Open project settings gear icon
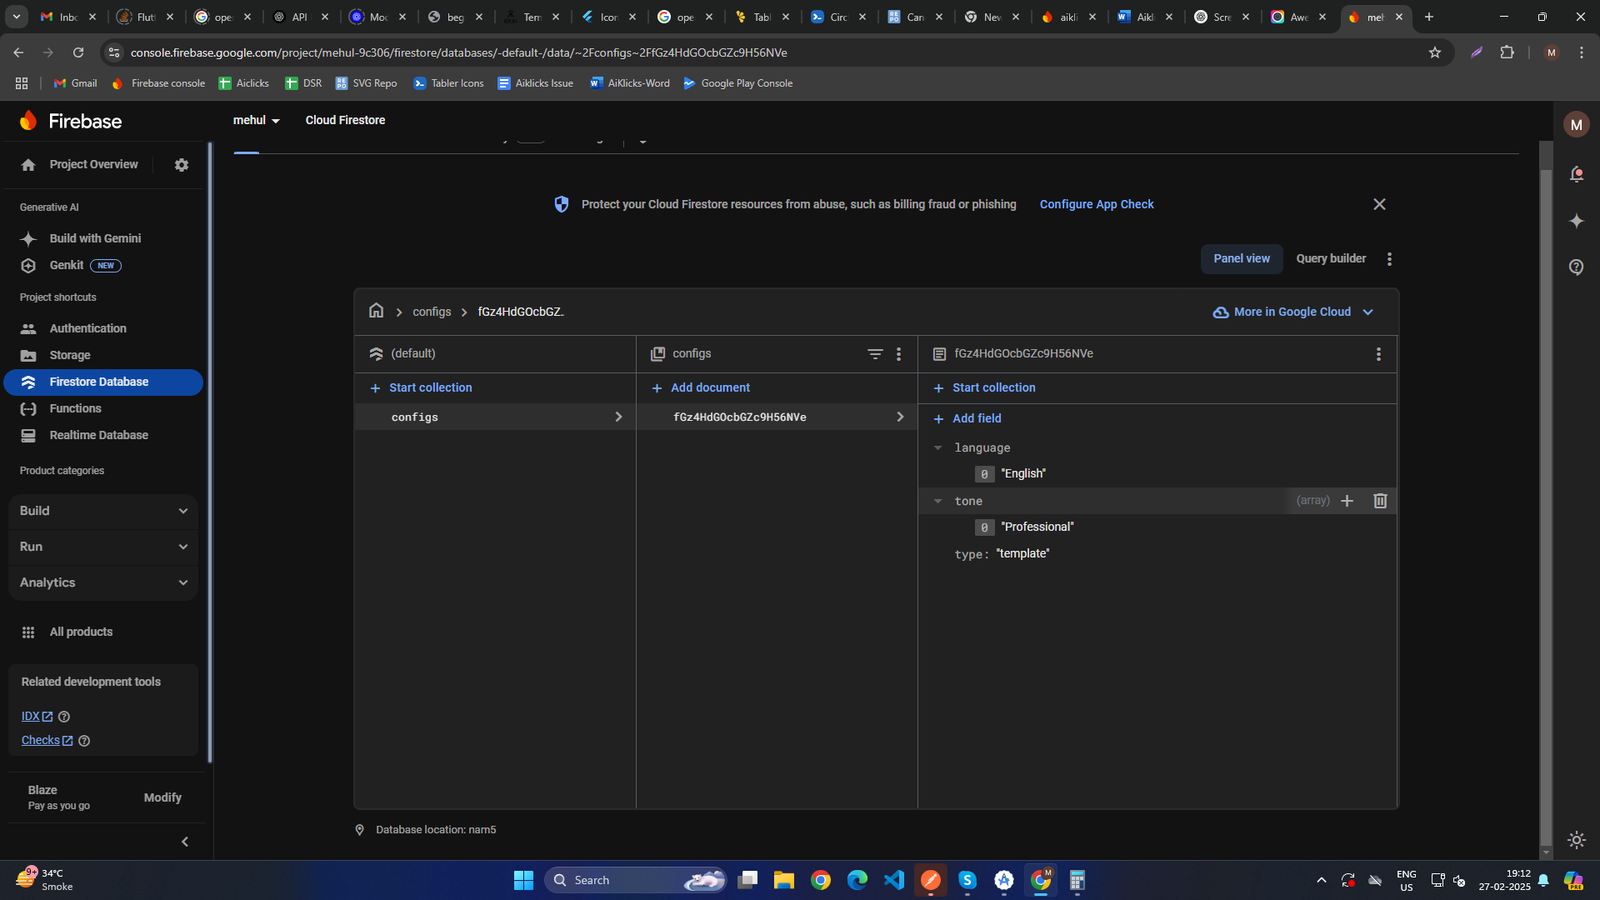Screen dimensions: 1600x900 (x=181, y=165)
